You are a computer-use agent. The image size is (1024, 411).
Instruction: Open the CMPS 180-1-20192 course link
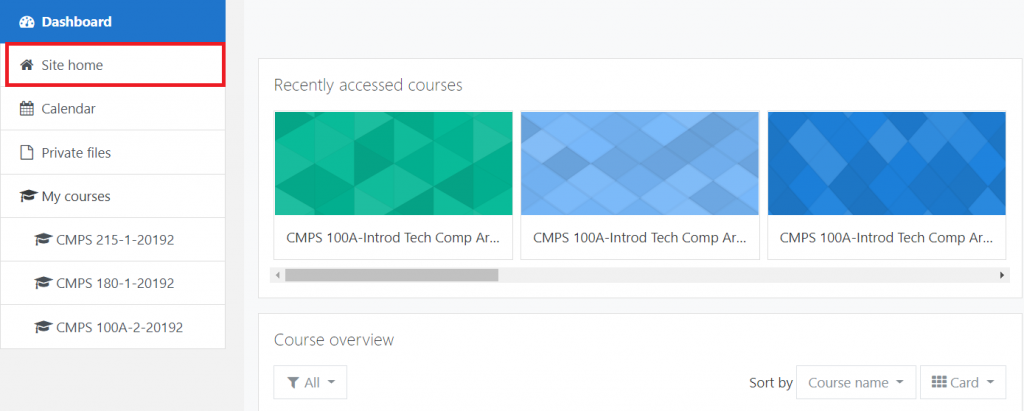[x=115, y=284]
